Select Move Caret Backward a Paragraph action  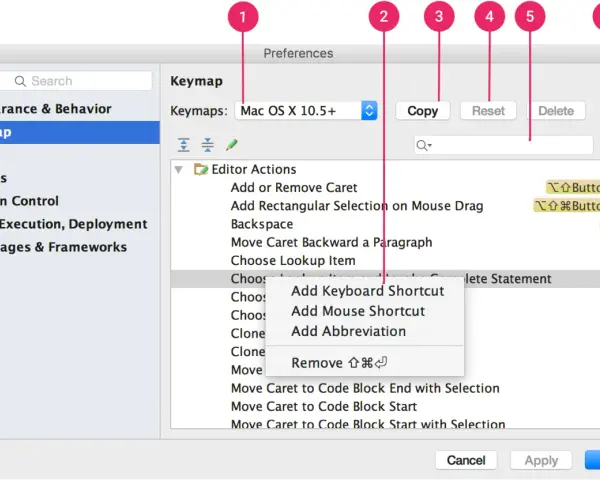[x=332, y=242]
